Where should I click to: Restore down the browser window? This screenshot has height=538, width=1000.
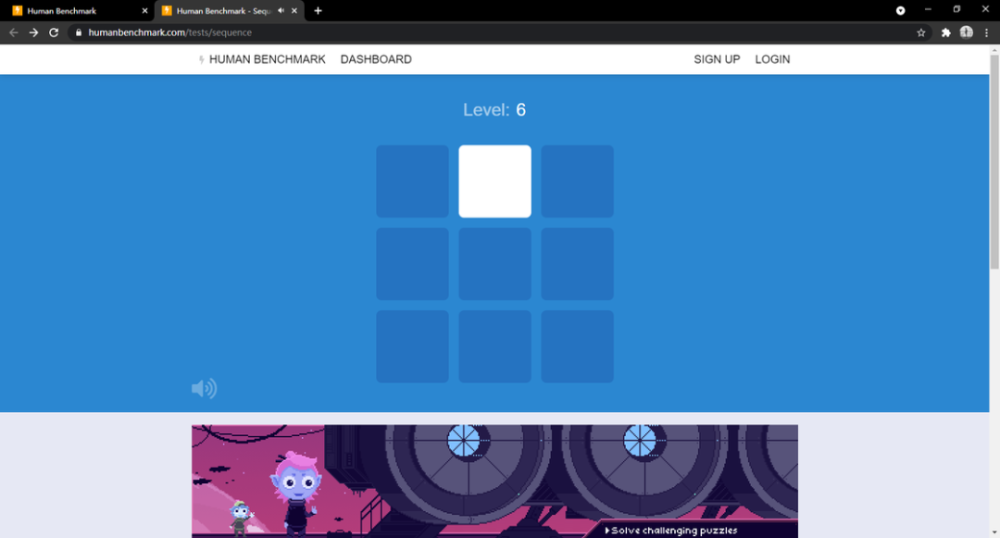(957, 10)
